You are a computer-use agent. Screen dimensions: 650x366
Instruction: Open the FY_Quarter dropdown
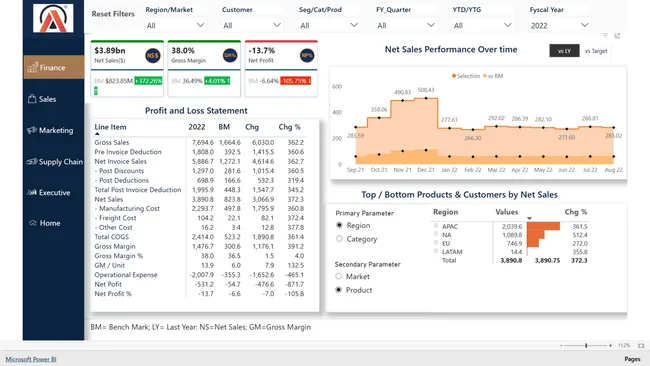[406, 25]
